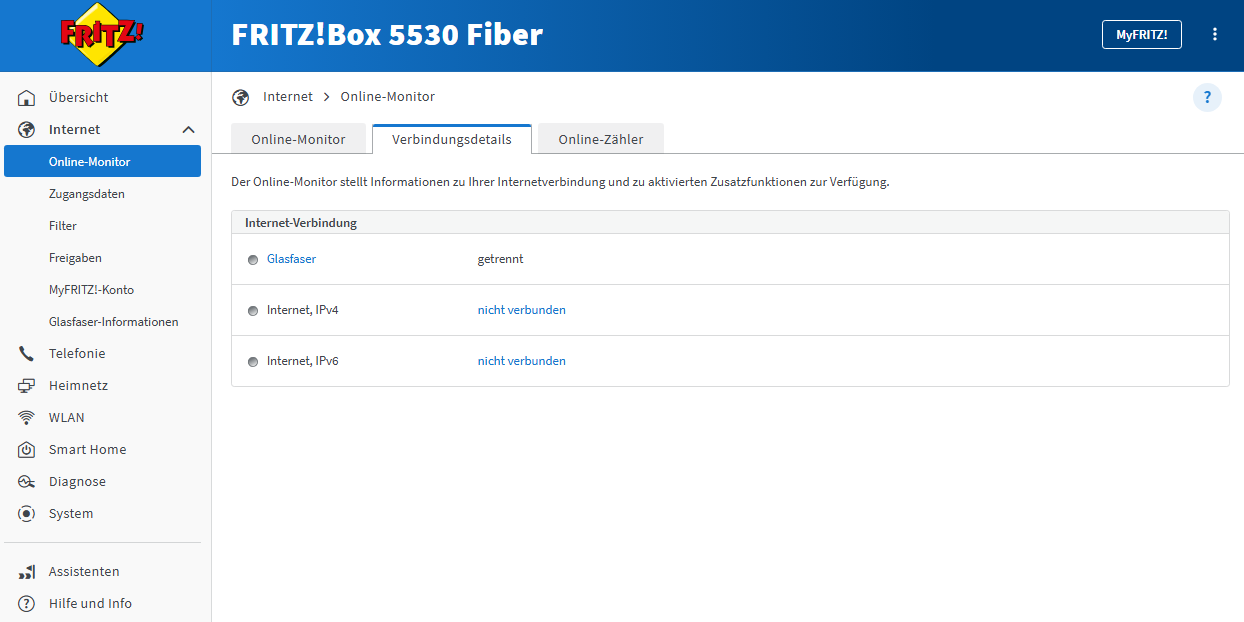Click the Internet-Verbindung section header
The height and width of the screenshot is (622, 1244).
[x=730, y=222]
